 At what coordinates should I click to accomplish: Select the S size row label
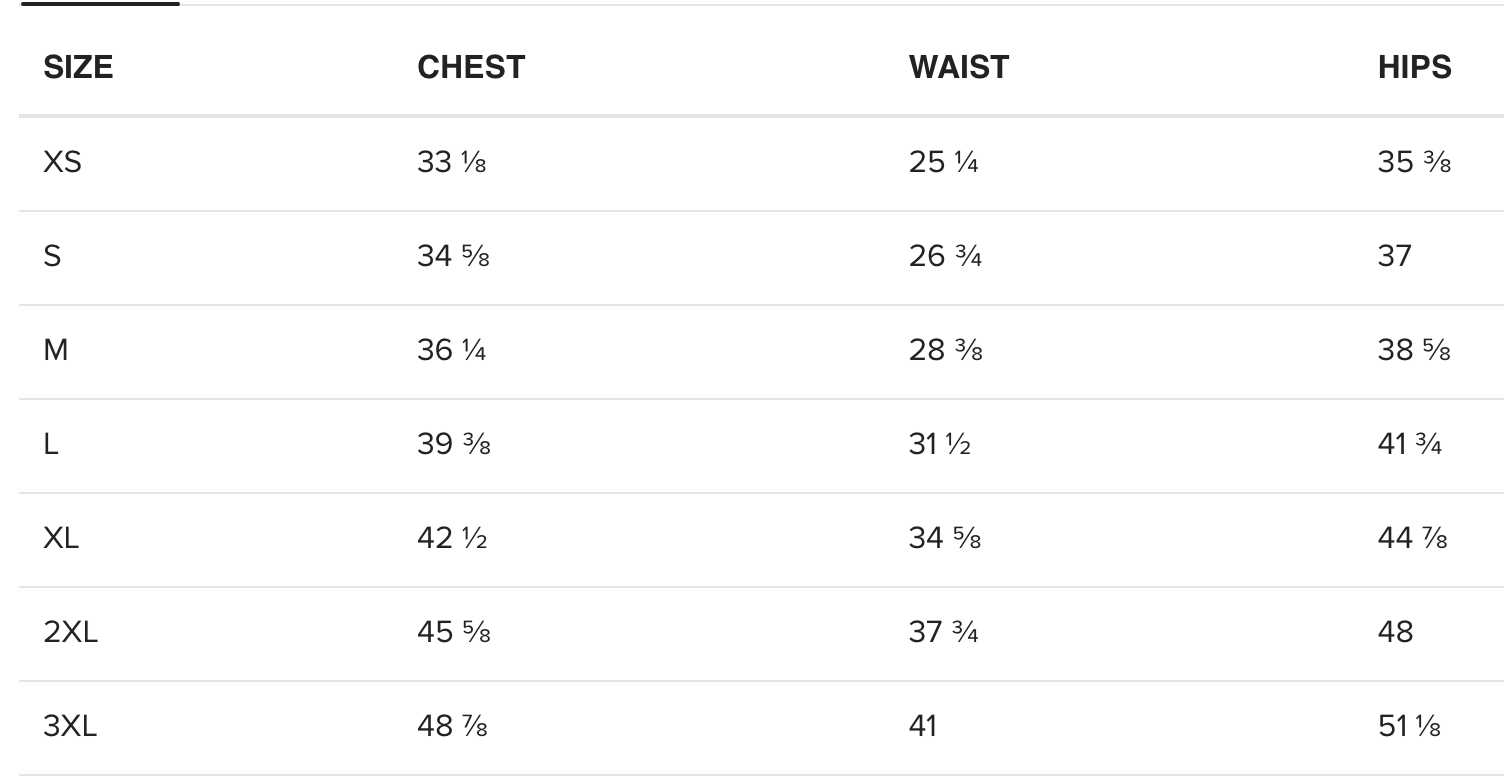52,256
